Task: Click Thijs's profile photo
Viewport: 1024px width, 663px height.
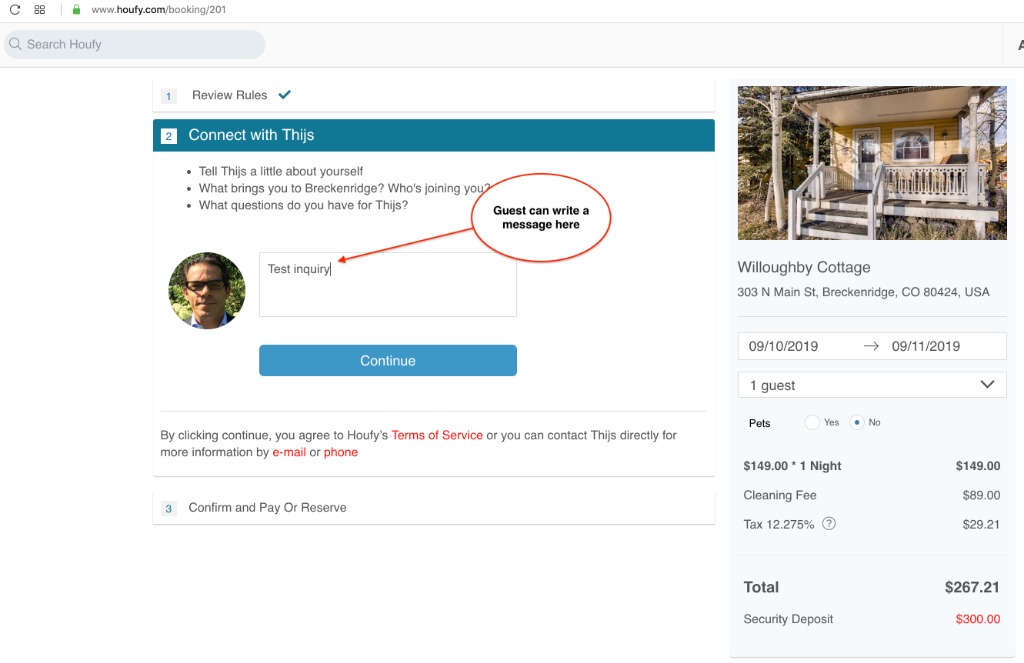Action: [x=206, y=290]
